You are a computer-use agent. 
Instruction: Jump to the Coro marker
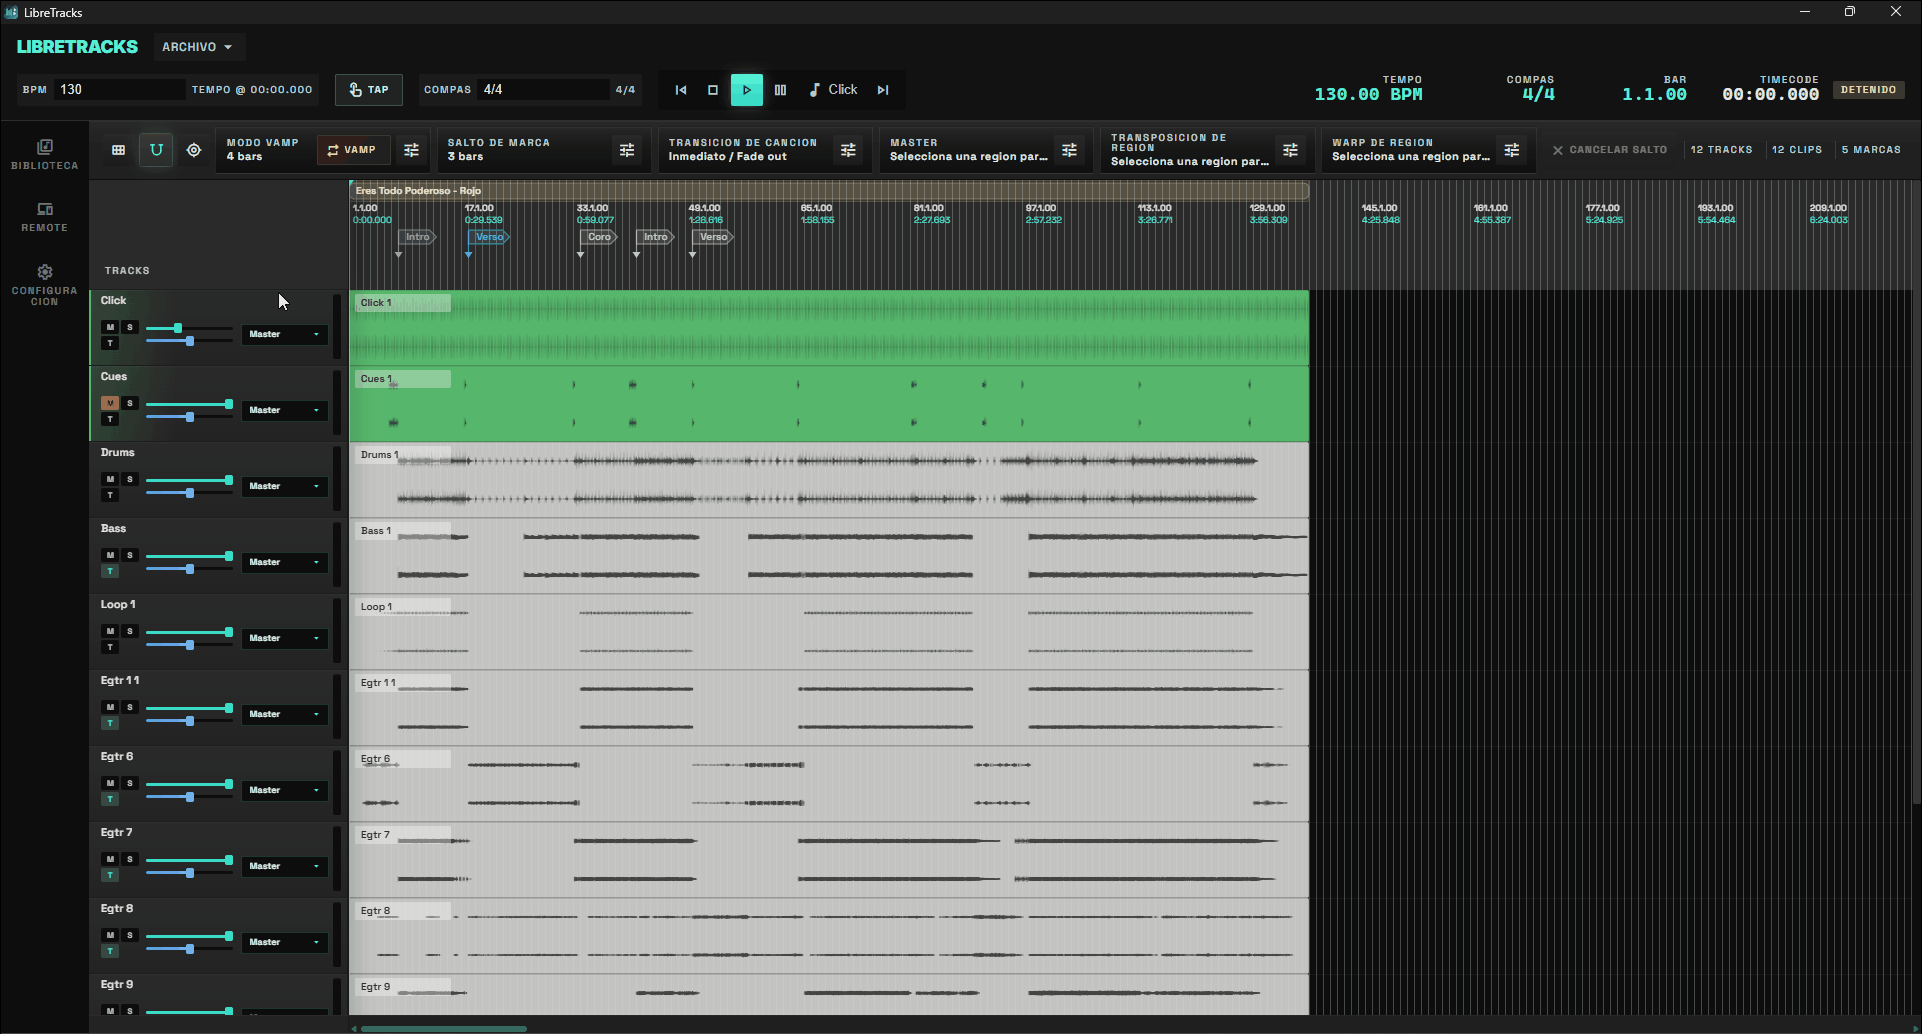pyautogui.click(x=599, y=237)
